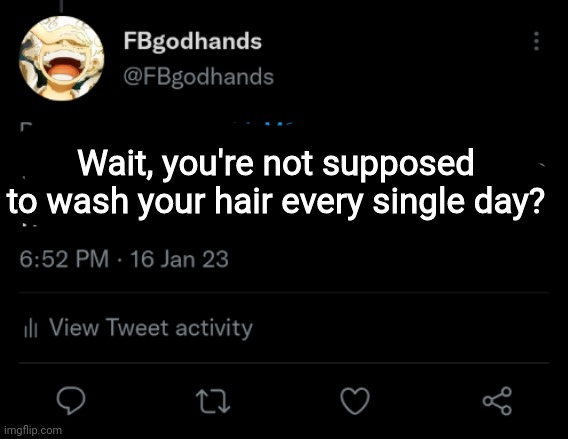Open the share icon for this tweet
The image size is (568, 439).
[497, 401]
